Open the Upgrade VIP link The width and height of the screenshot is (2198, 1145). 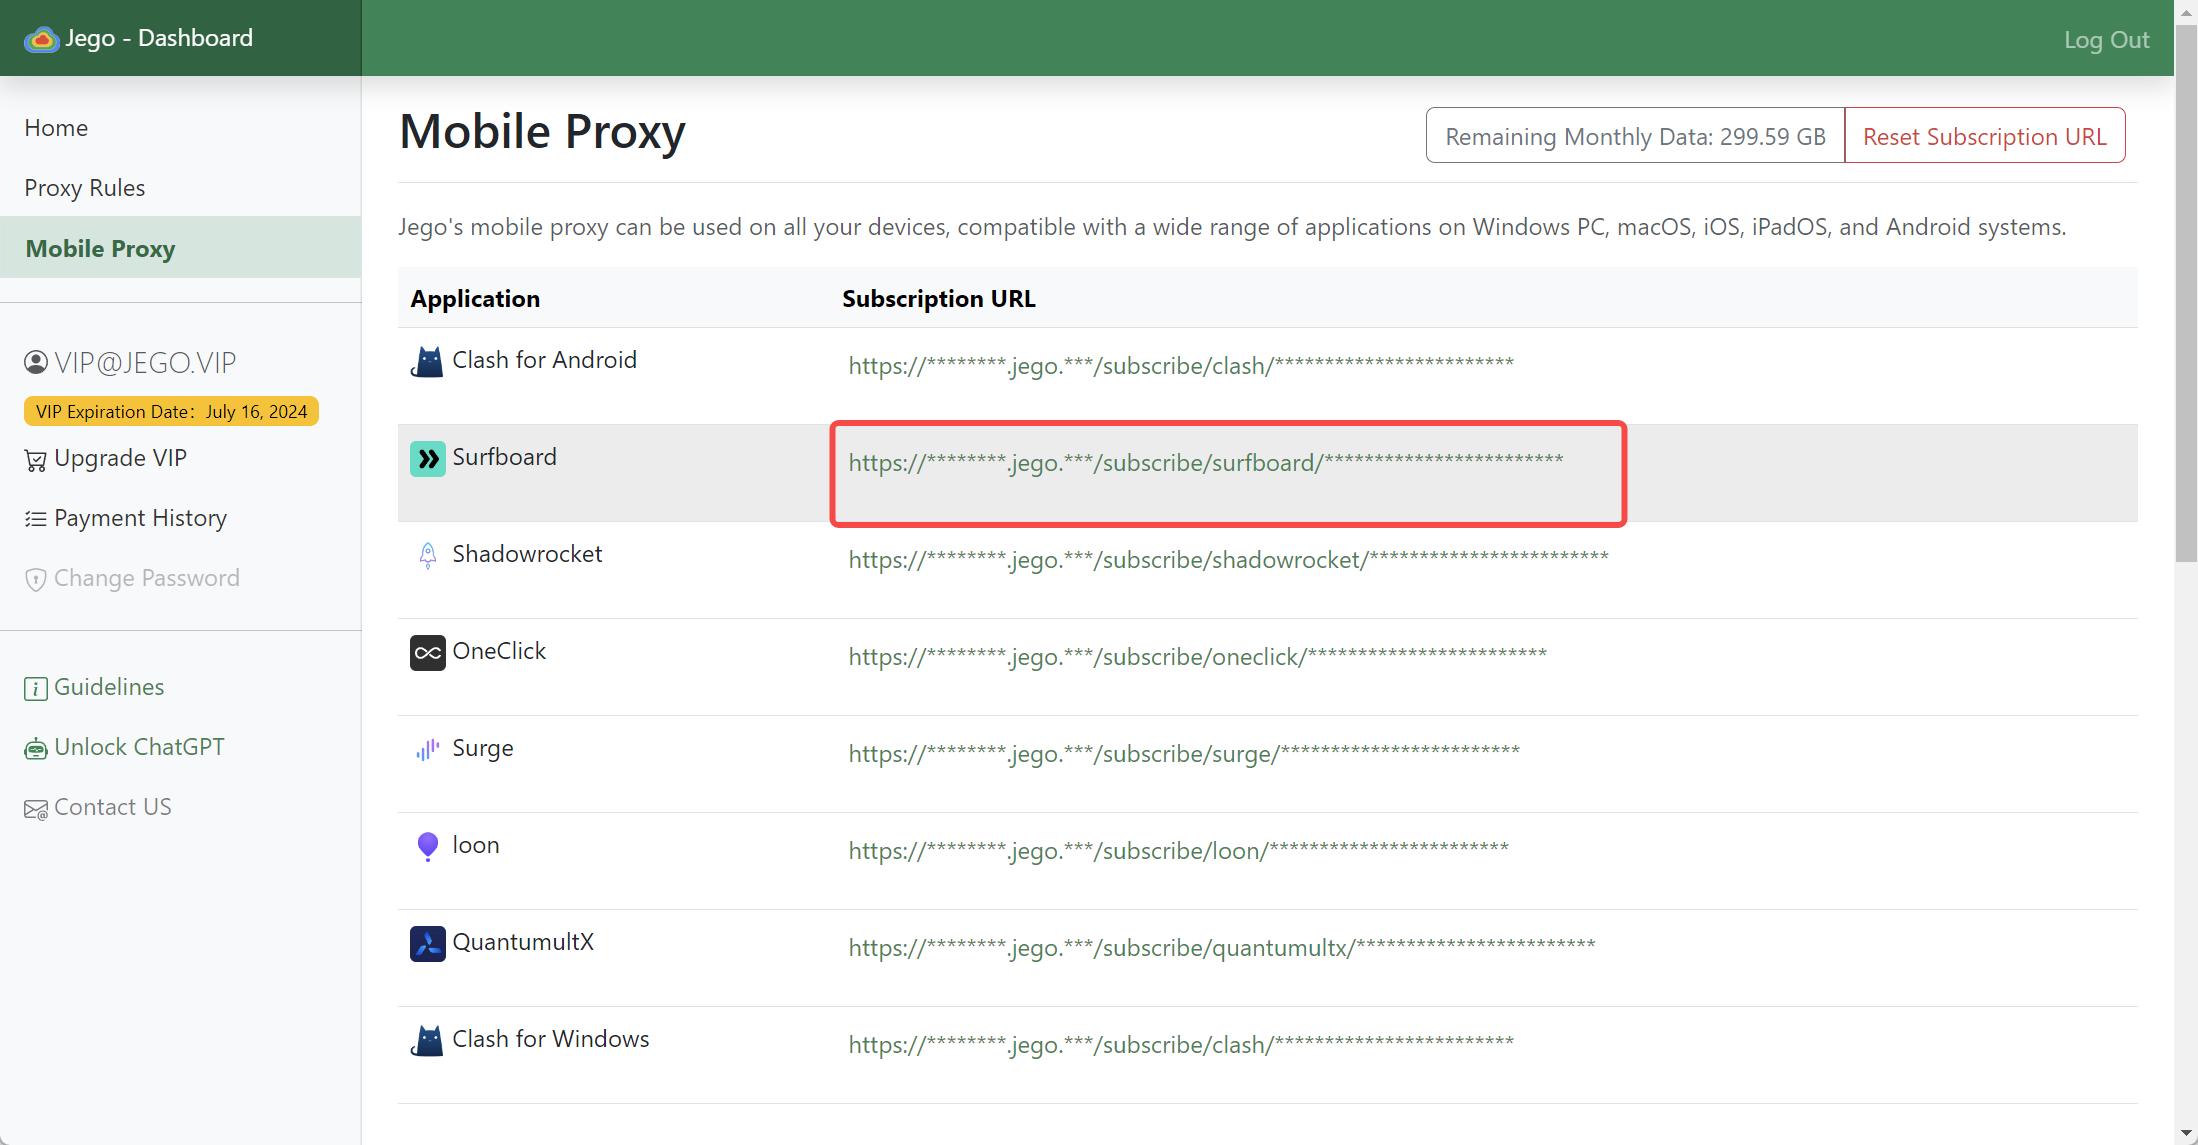[120, 458]
